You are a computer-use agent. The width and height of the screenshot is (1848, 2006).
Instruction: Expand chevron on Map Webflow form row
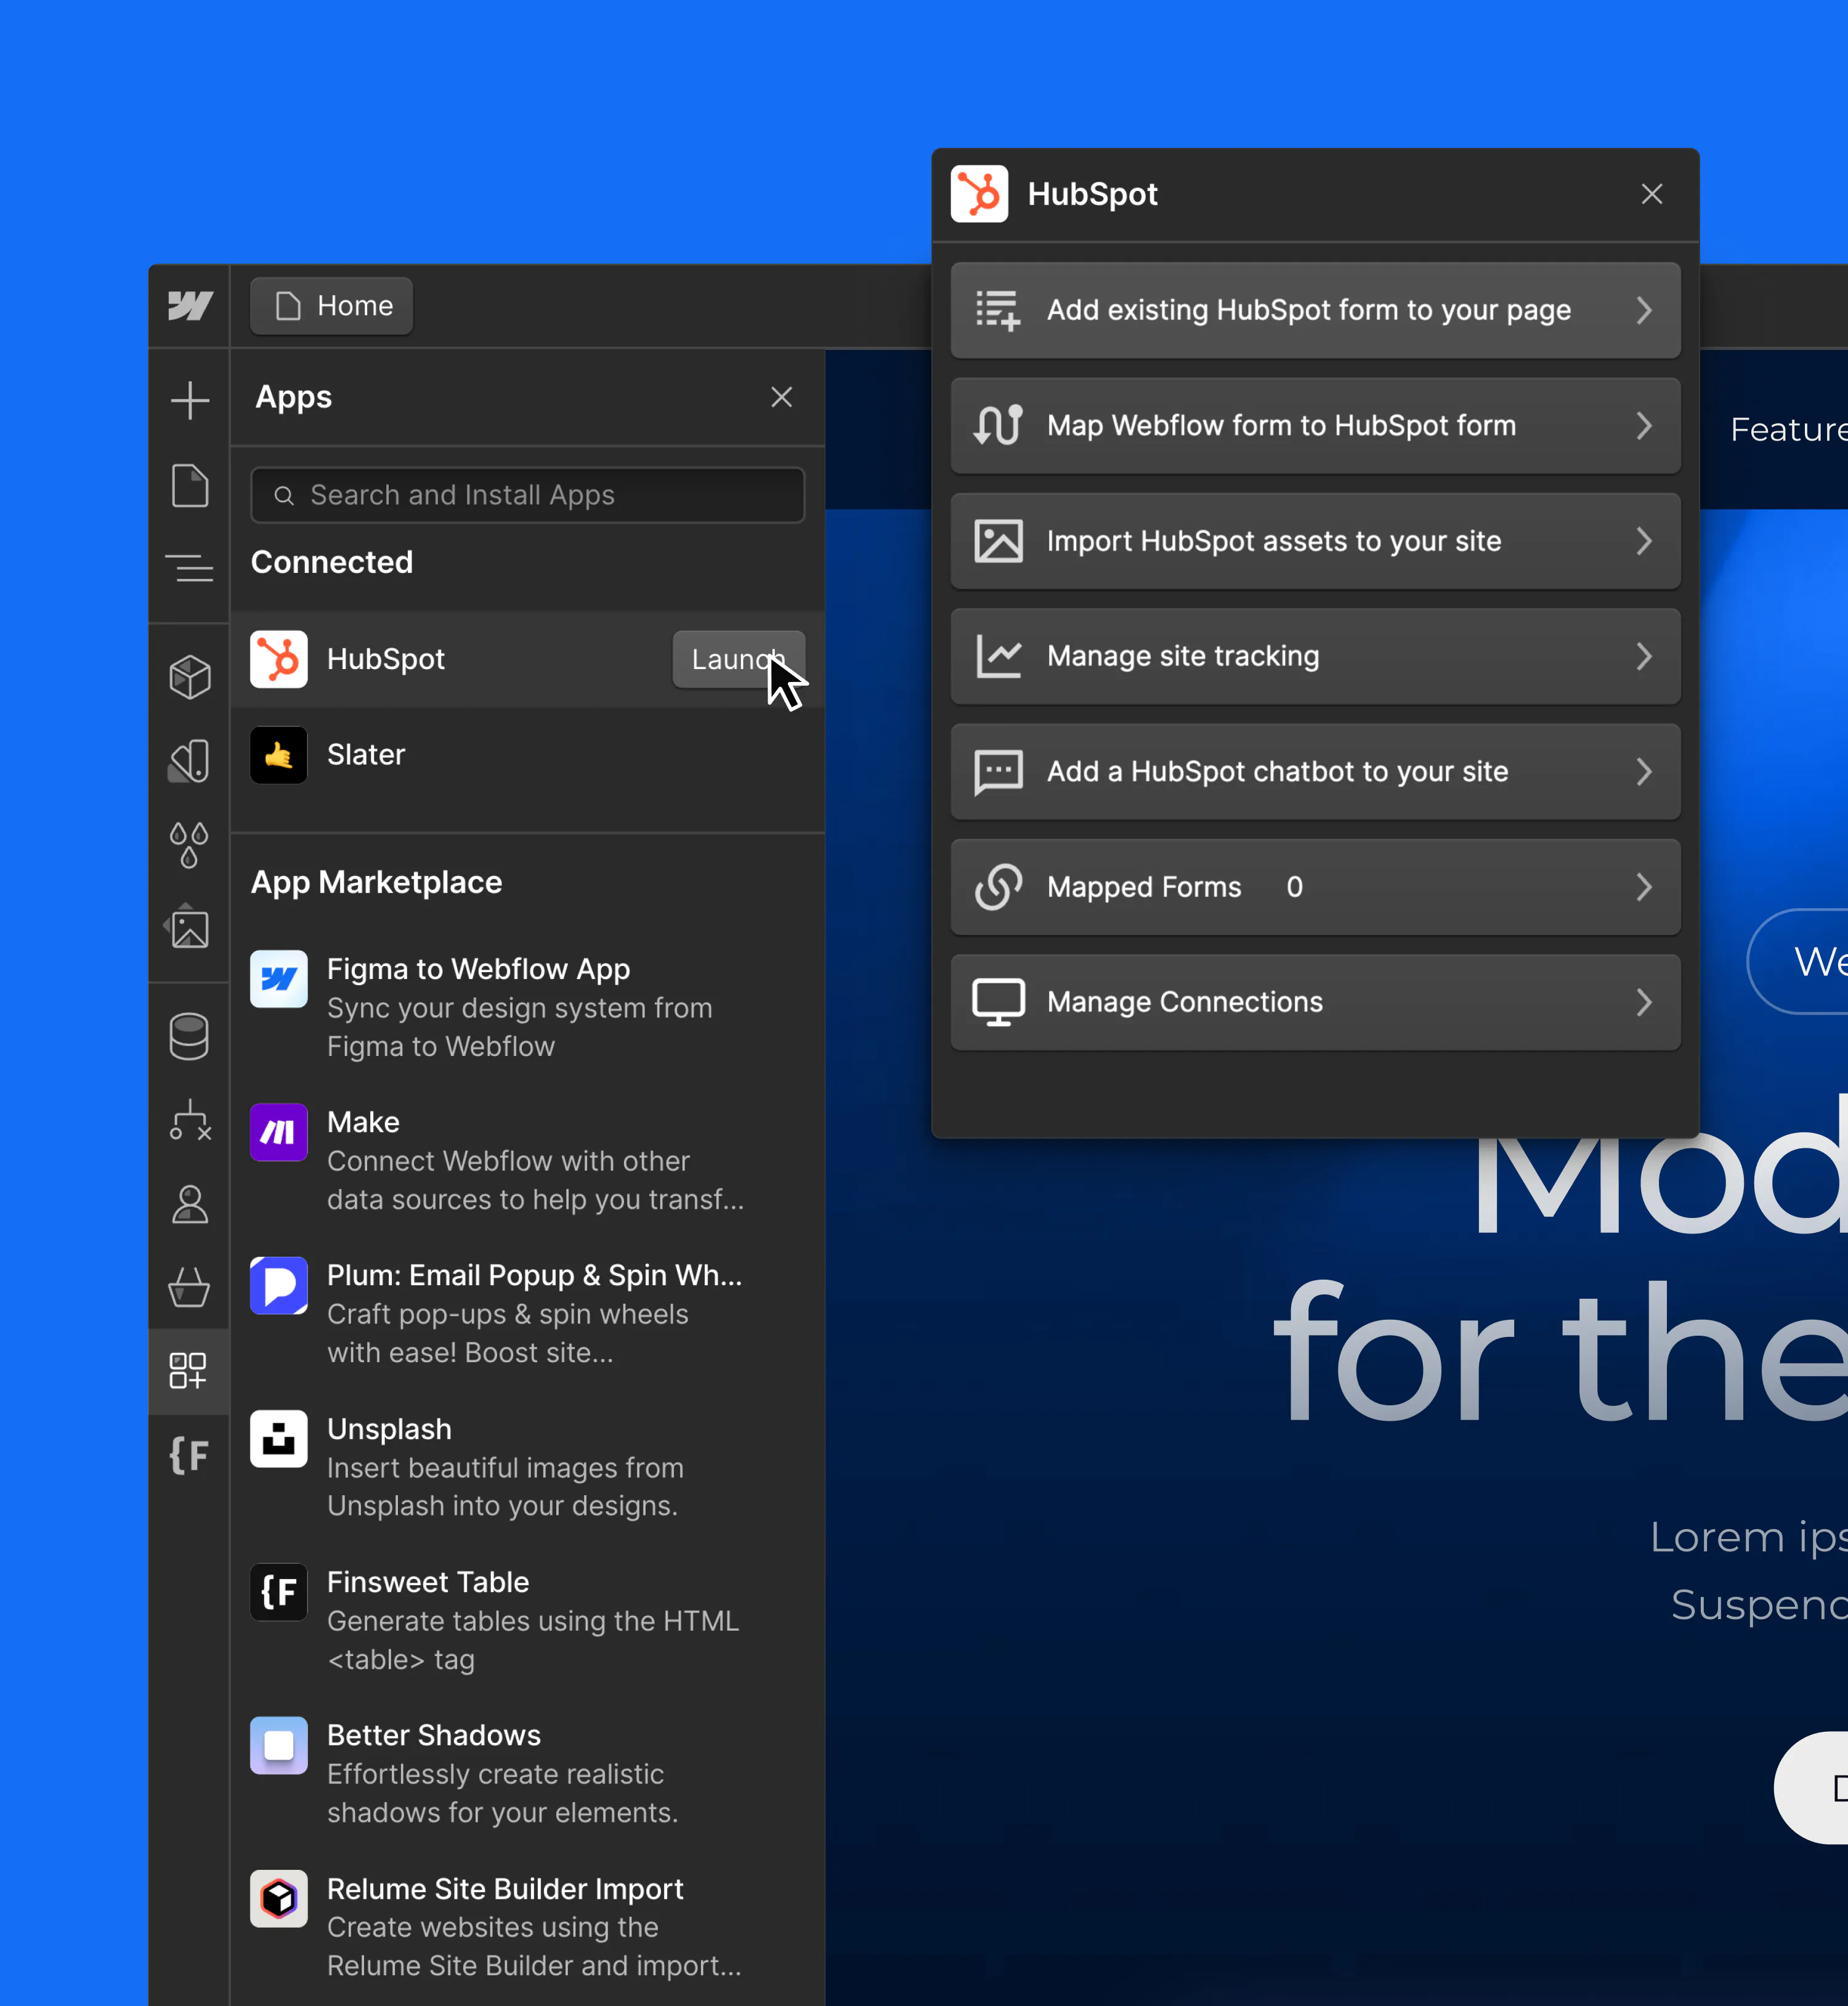(1644, 426)
